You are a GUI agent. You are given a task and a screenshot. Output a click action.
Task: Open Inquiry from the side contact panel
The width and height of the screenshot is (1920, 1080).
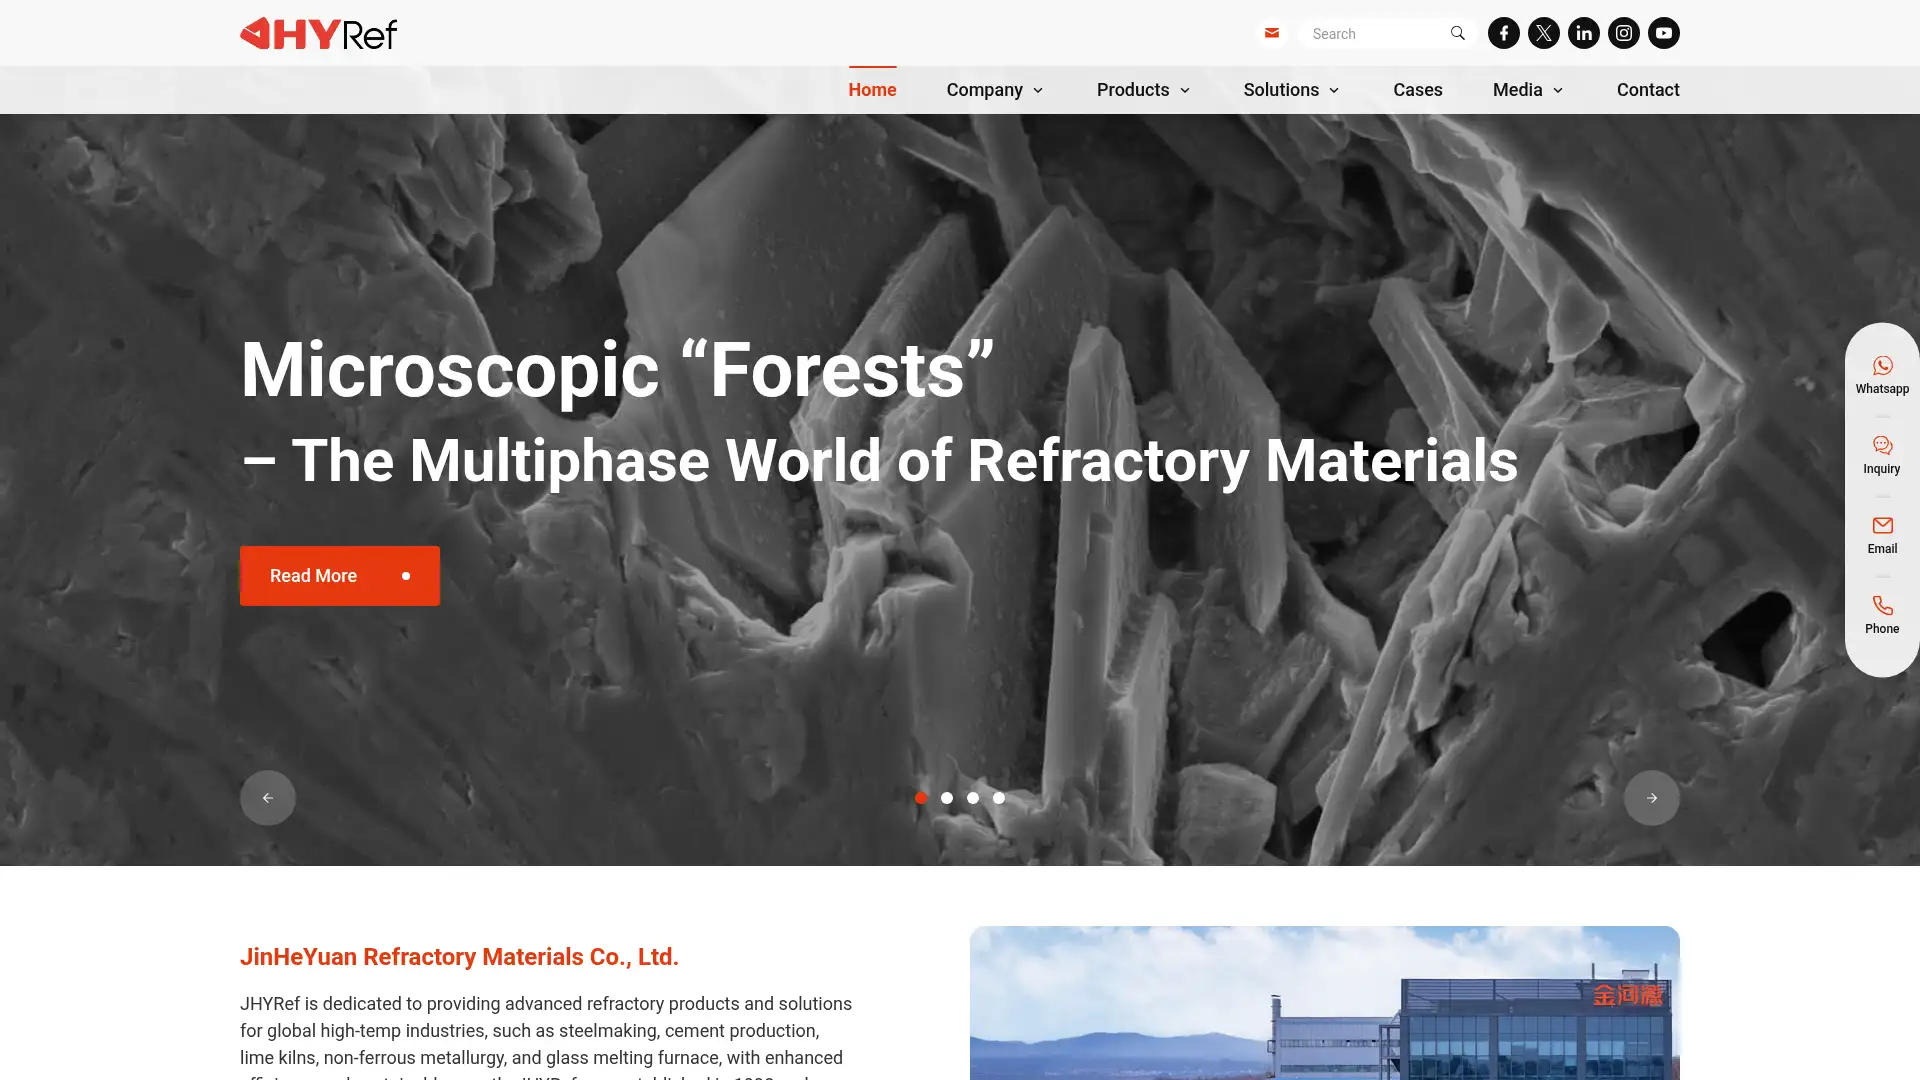(x=1881, y=455)
